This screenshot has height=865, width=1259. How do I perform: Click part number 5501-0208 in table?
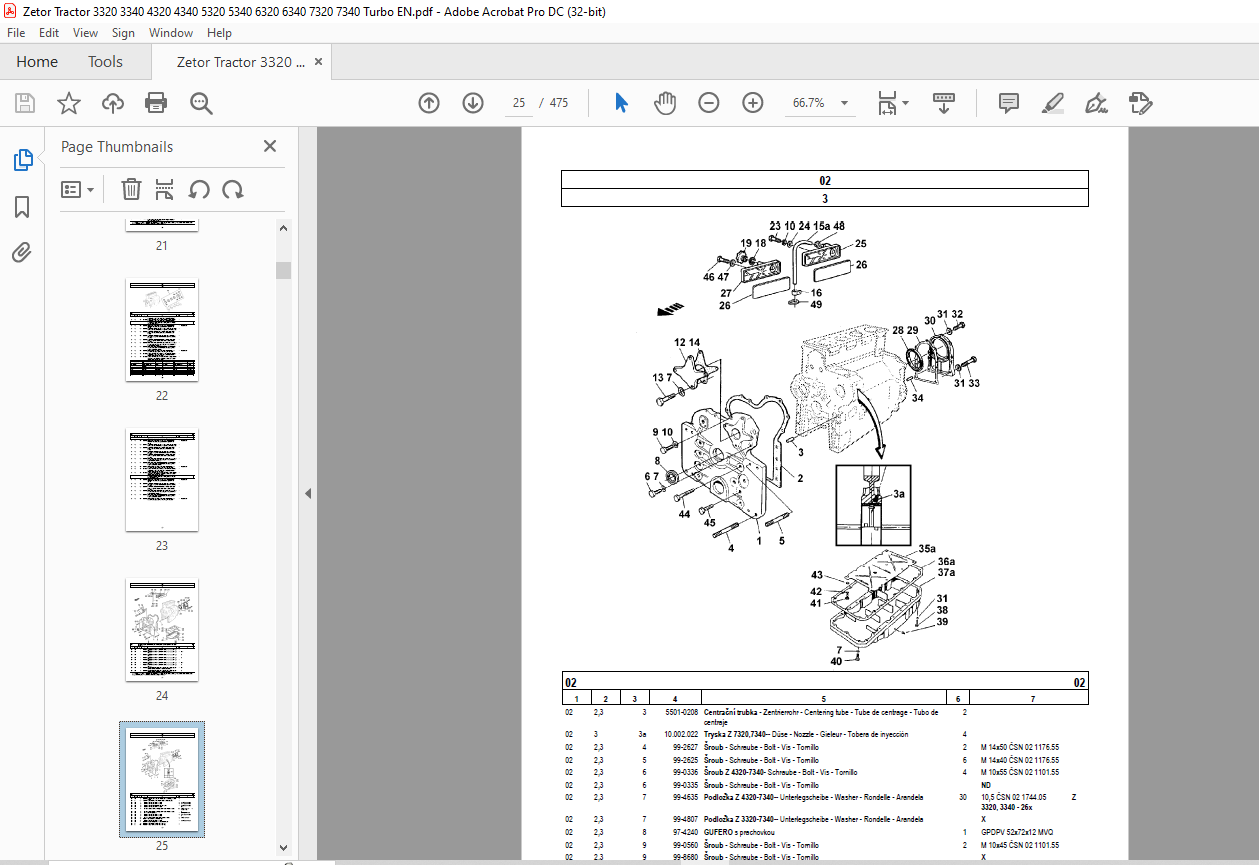(x=682, y=712)
